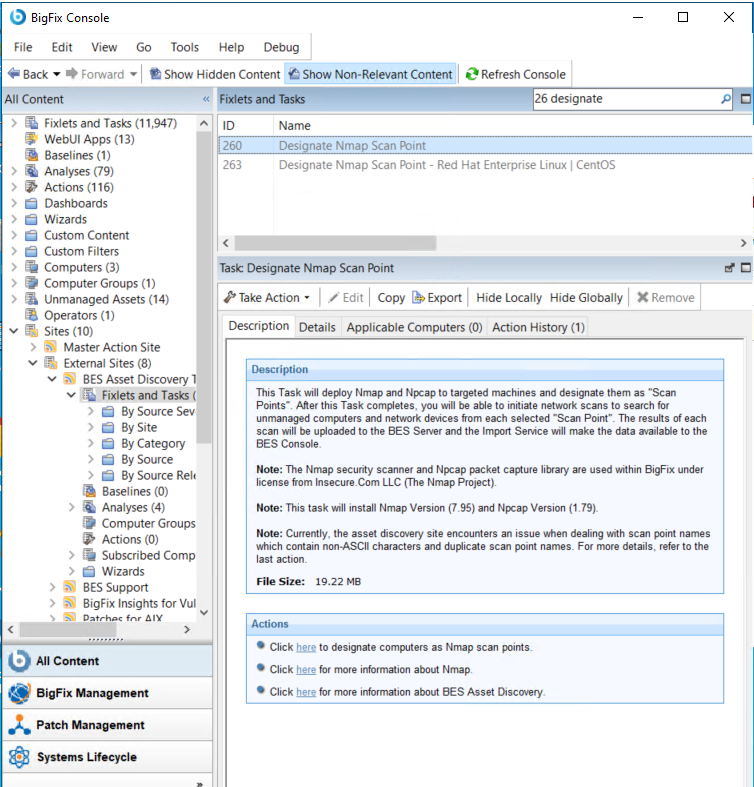Toggle Show Non-Relevant Content
This screenshot has height=787, width=754.
370,74
